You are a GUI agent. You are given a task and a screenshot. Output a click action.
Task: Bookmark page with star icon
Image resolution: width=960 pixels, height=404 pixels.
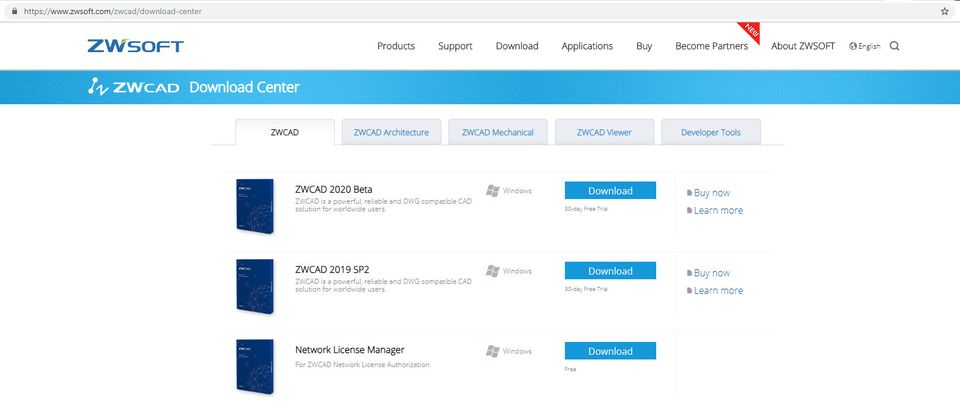point(944,11)
